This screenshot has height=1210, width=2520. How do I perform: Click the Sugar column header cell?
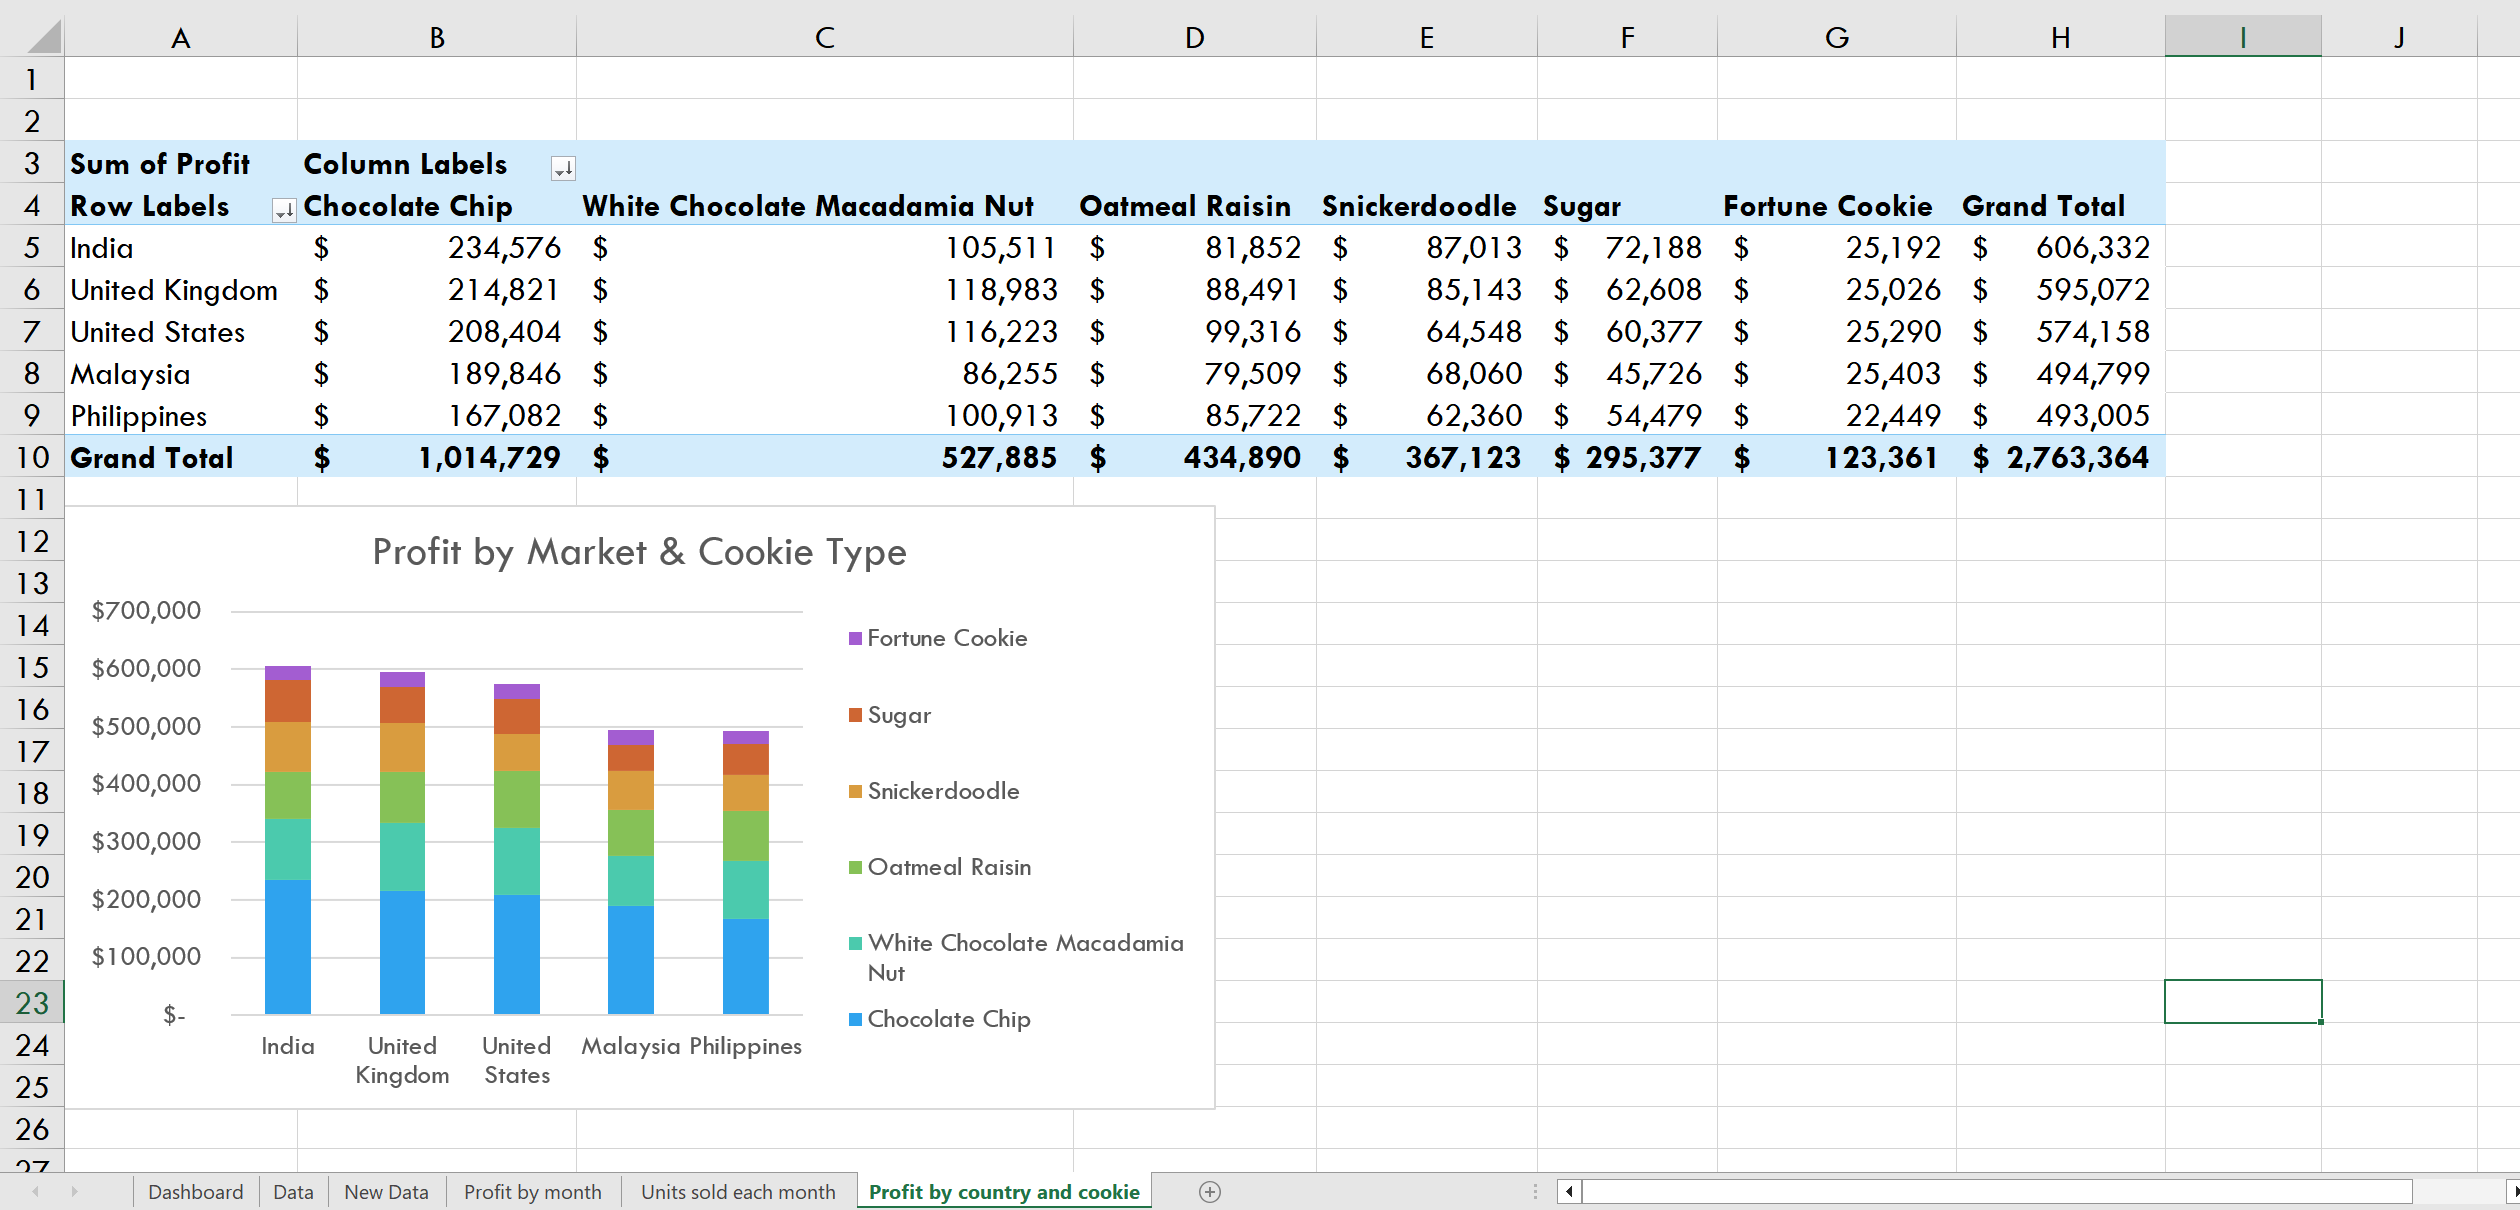point(1628,205)
